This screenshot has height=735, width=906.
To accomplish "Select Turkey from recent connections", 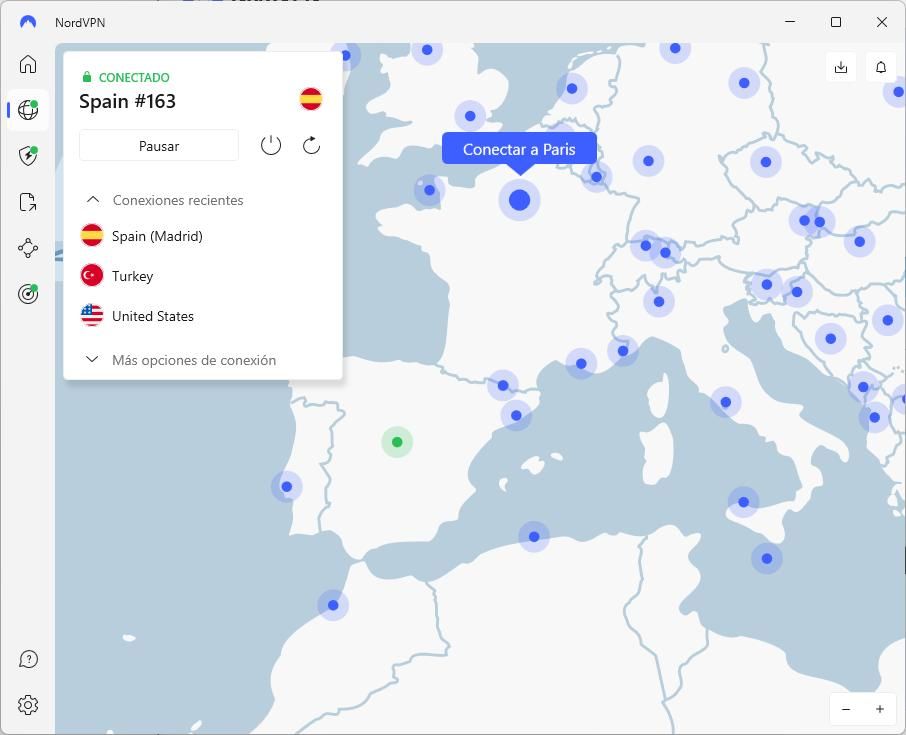I will [x=133, y=275].
